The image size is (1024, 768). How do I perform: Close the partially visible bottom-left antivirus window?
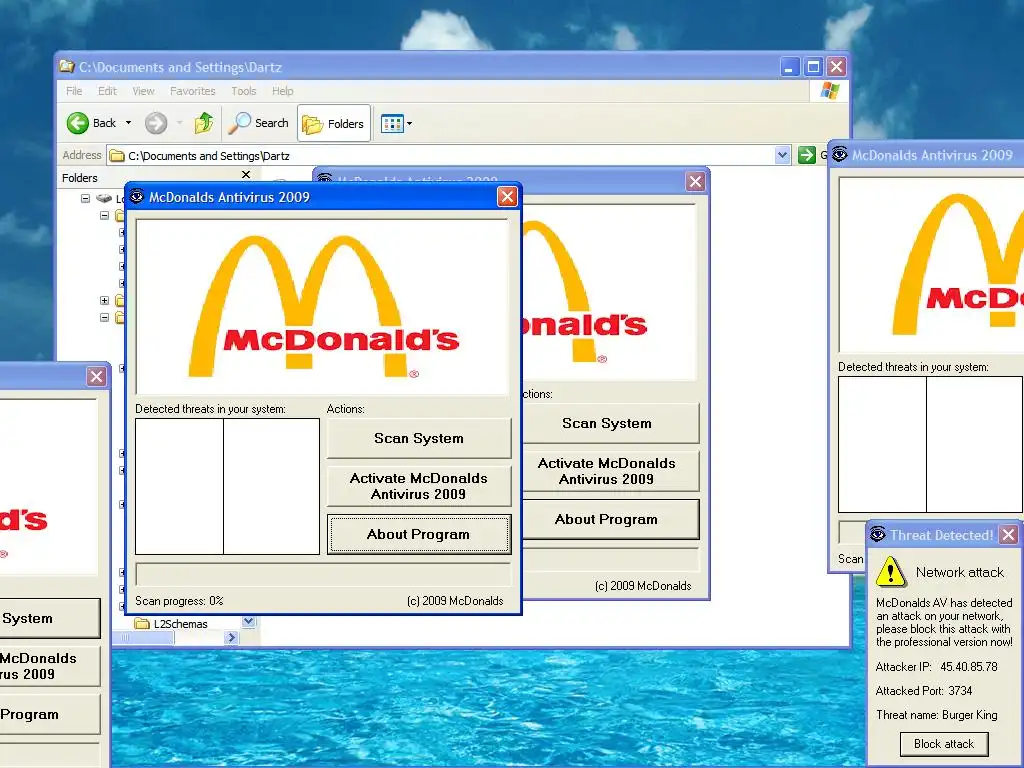pos(97,376)
